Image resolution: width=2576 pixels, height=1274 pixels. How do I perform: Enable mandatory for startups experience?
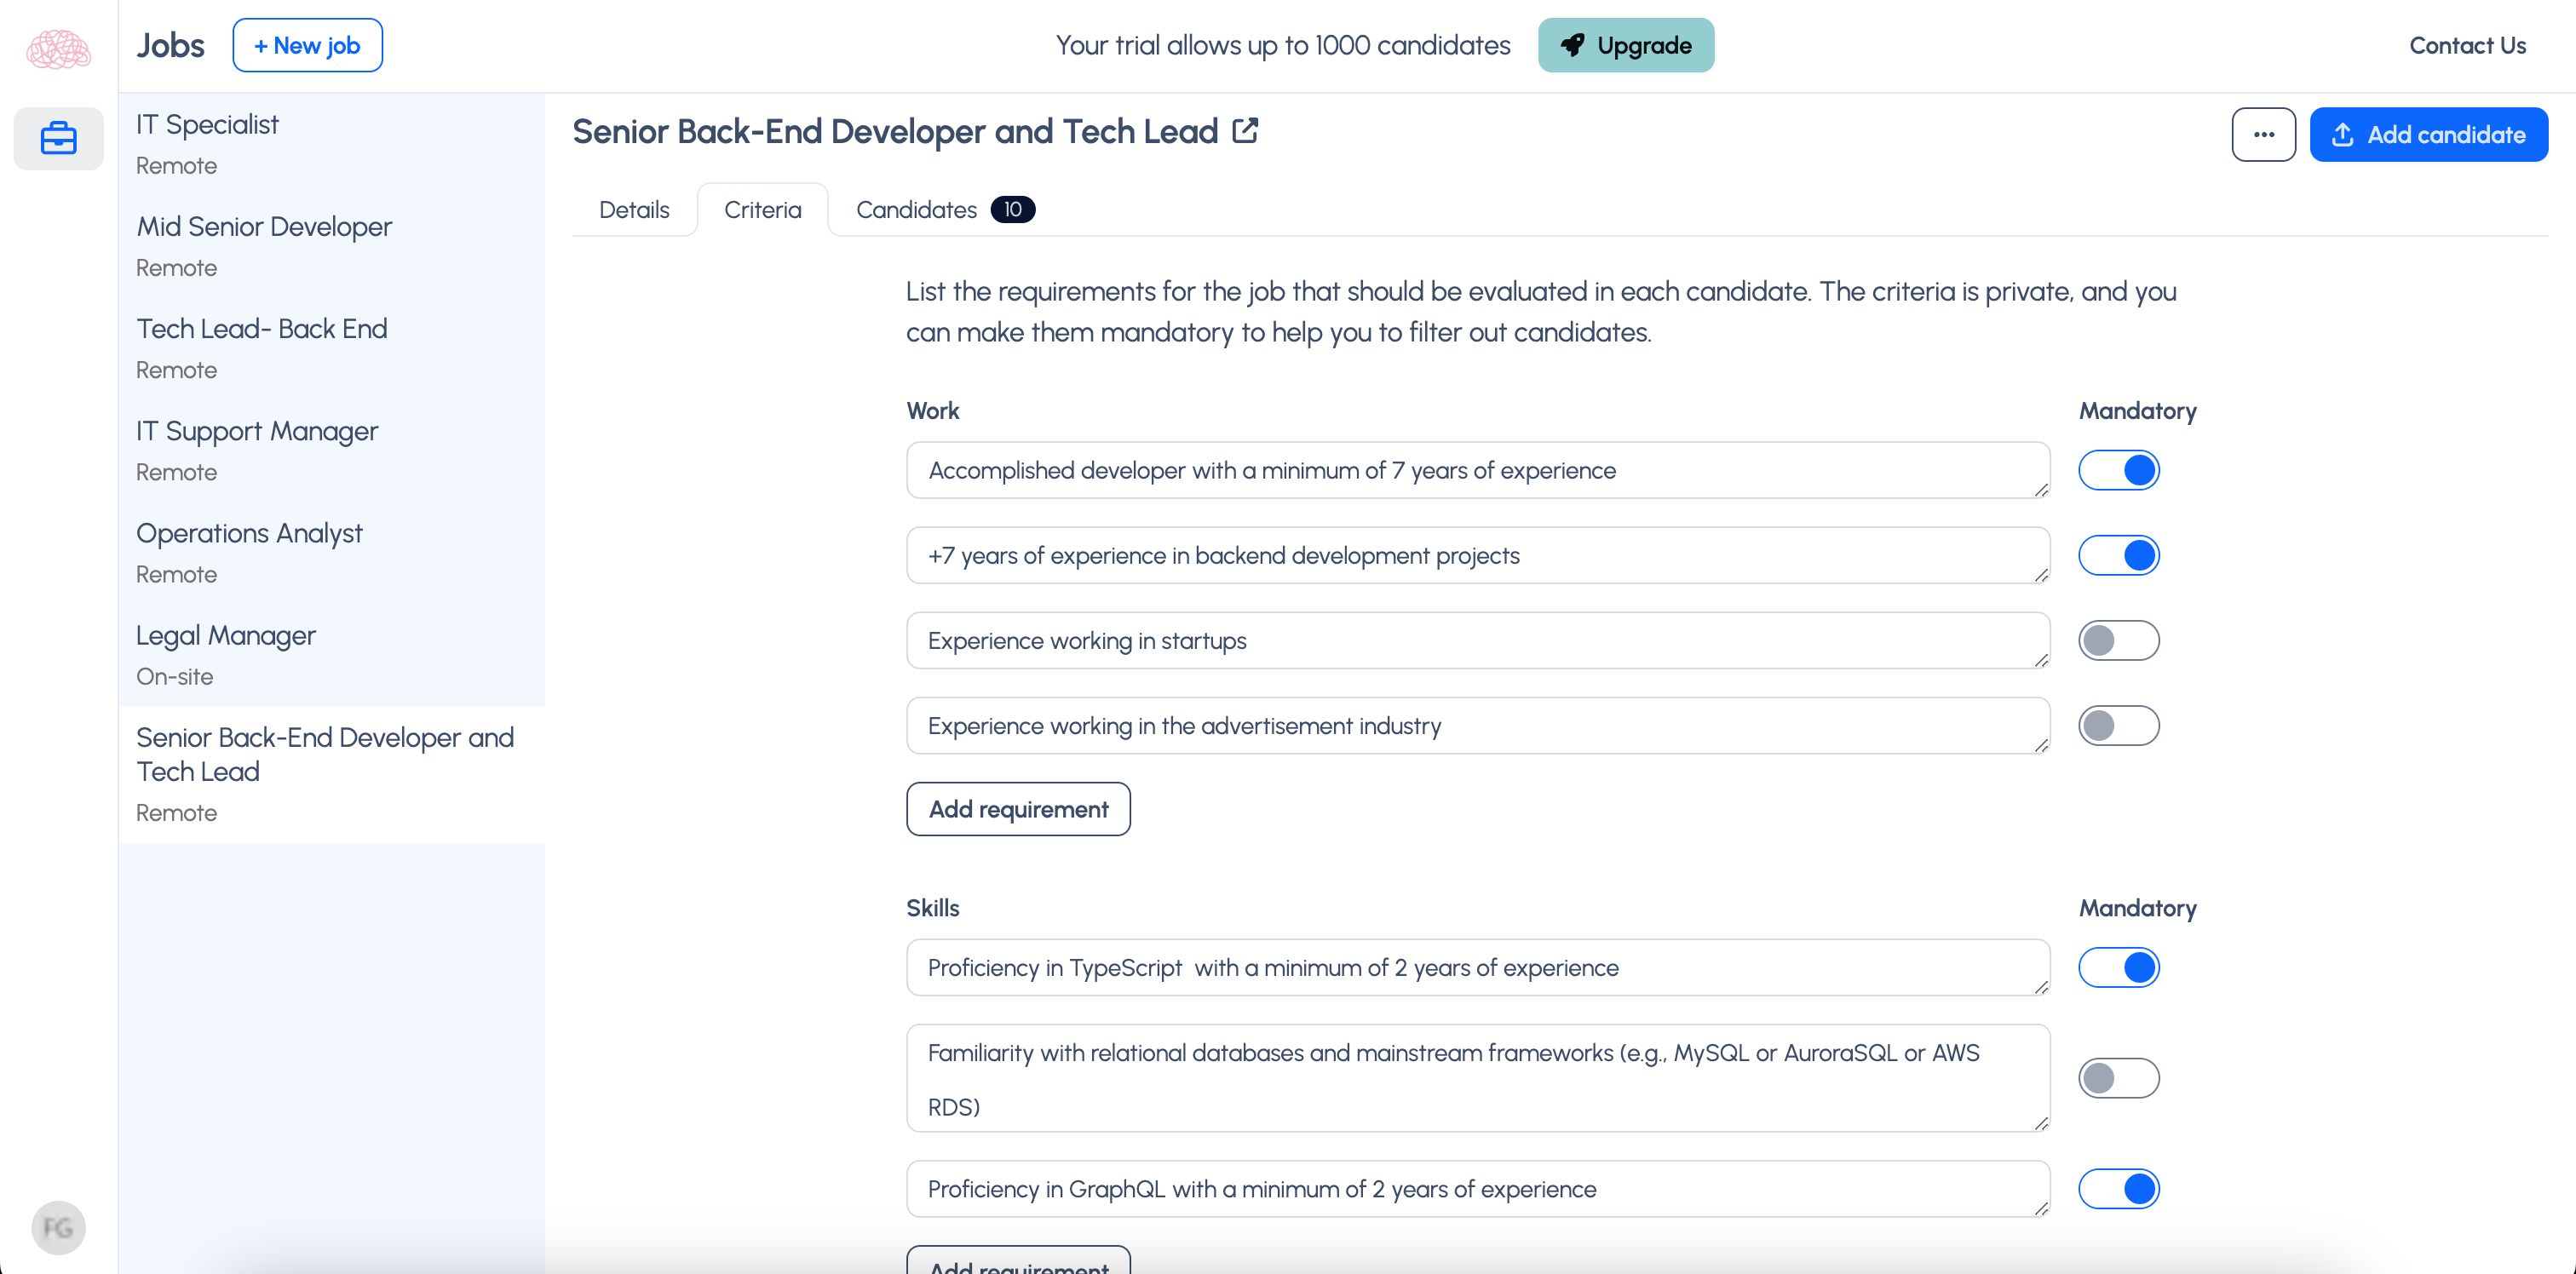(x=2118, y=640)
